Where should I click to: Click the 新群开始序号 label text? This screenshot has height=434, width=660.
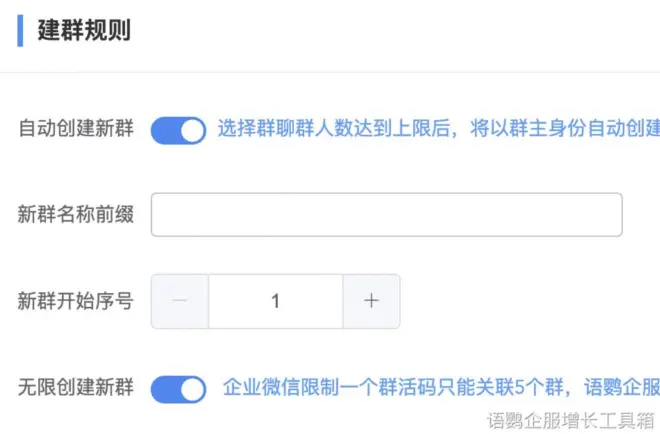(x=76, y=301)
